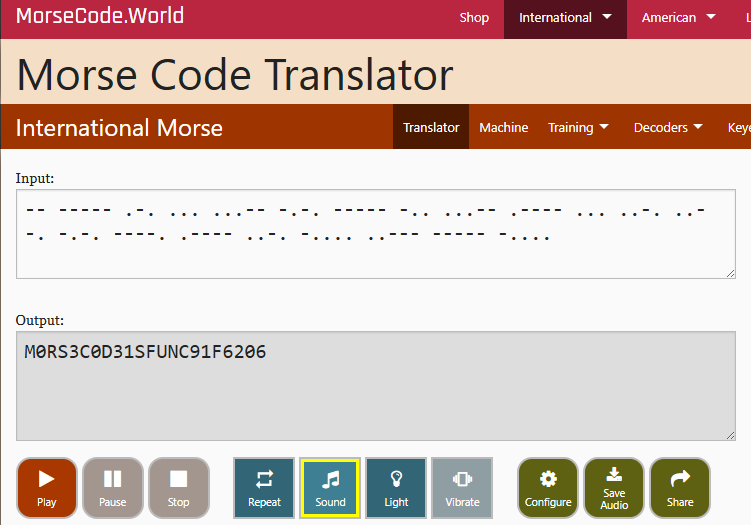Share the translation

point(680,488)
